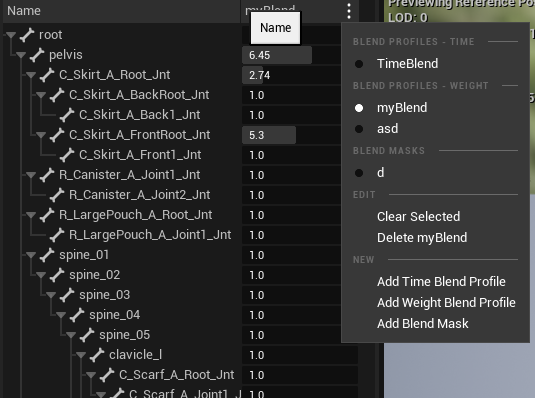Collapse the clavicle_l tree node
This screenshot has width=535, height=398.
click(81, 355)
